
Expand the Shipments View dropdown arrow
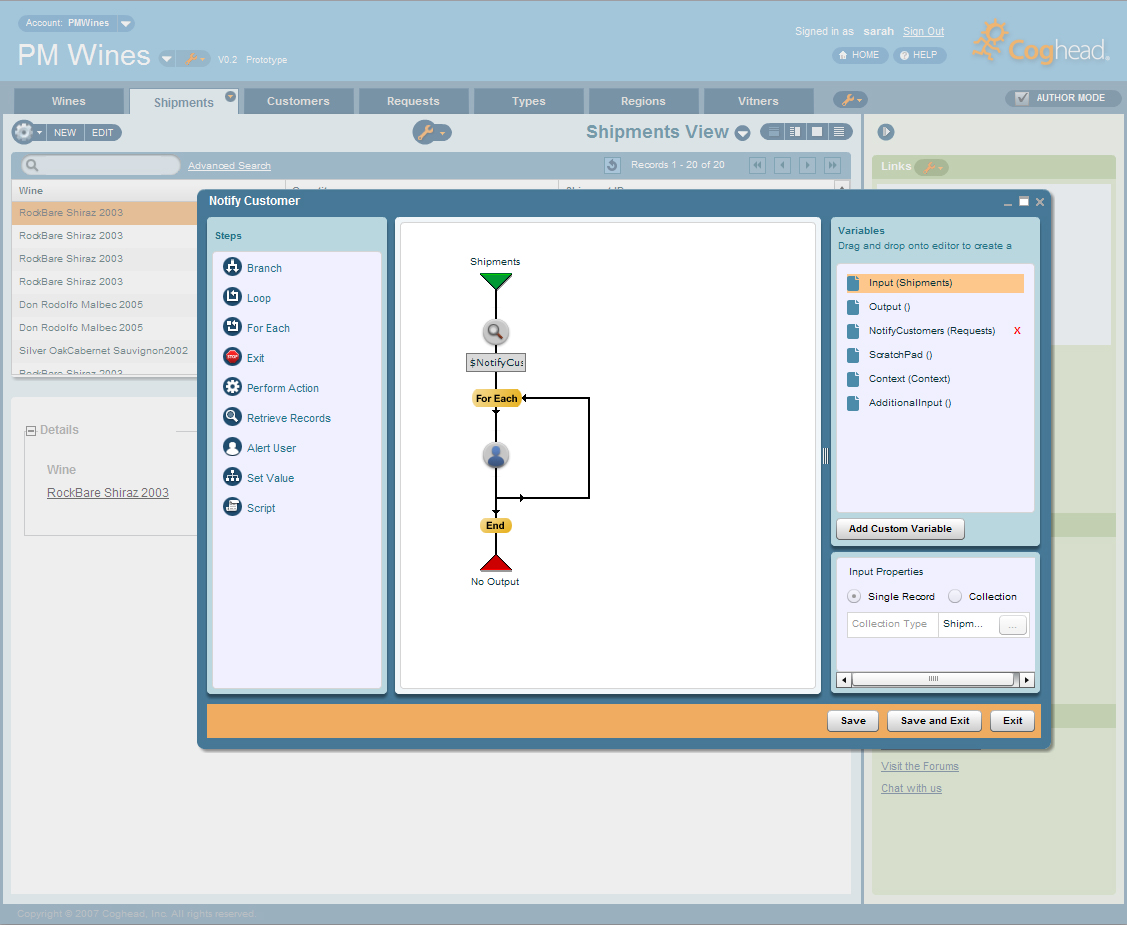point(743,133)
